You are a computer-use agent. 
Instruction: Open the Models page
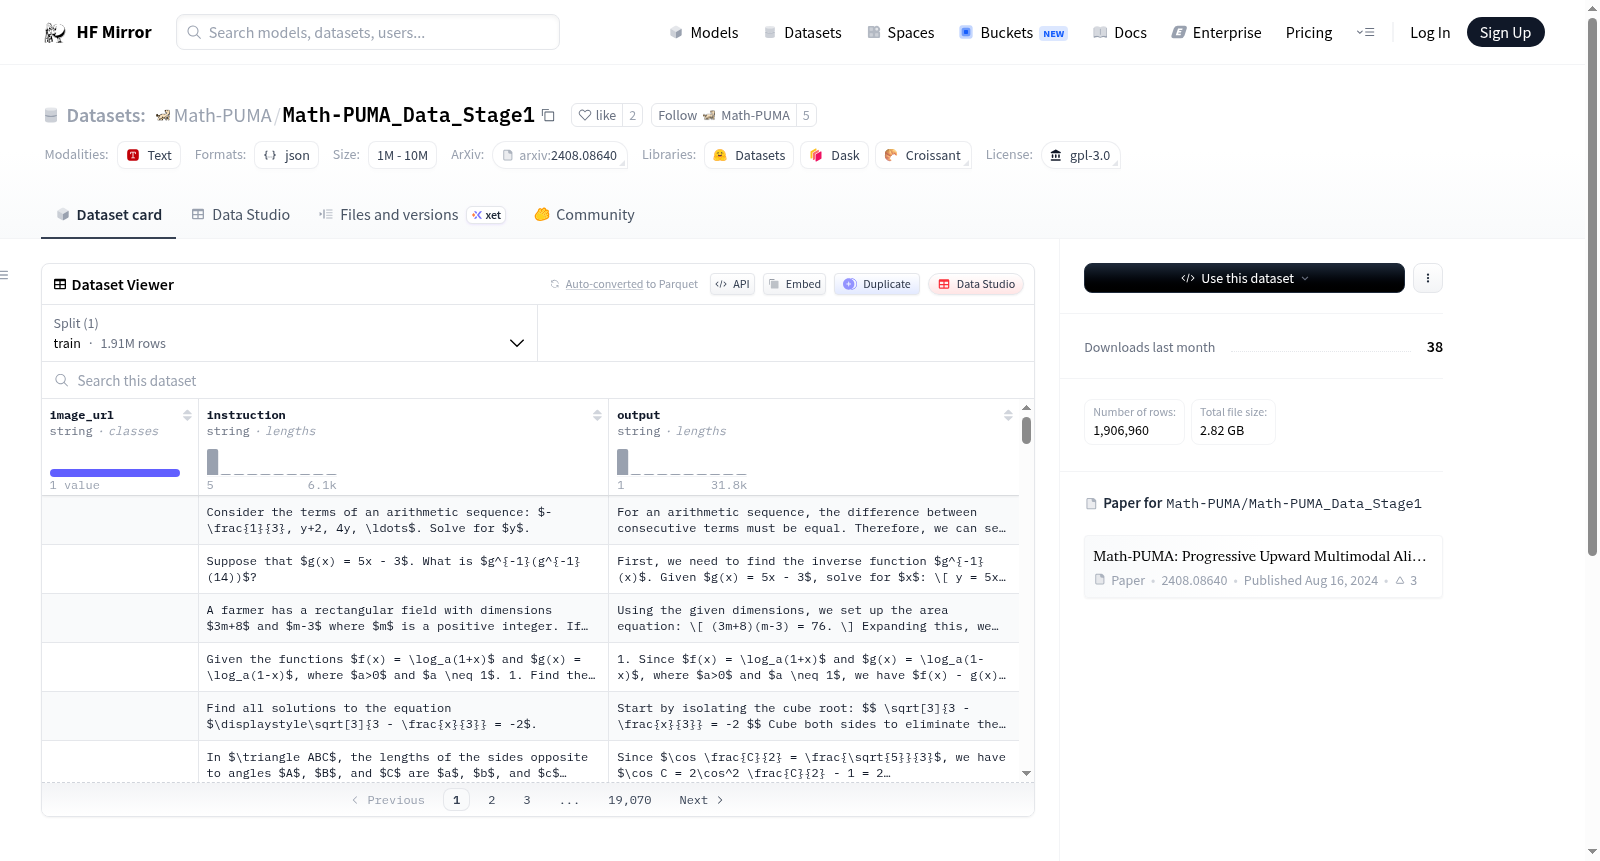click(704, 33)
